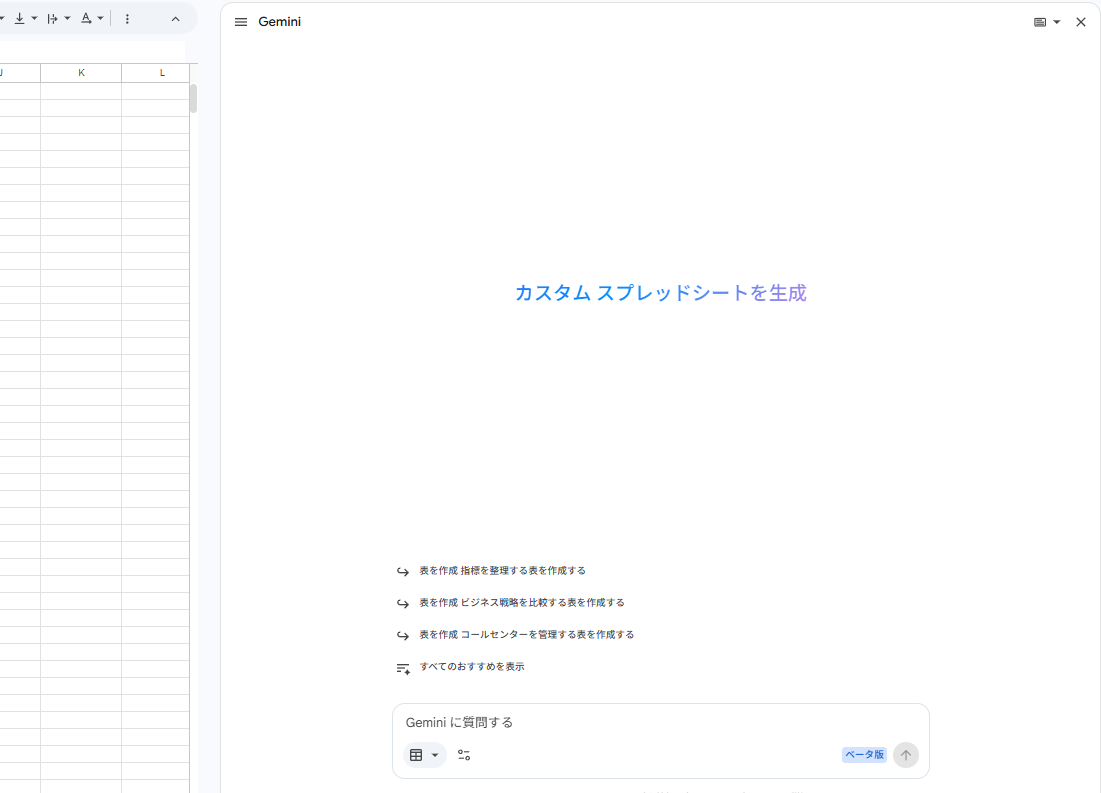Screen dimensions: 1101x793
Task: Click the Gemini panel title
Action: coord(279,22)
